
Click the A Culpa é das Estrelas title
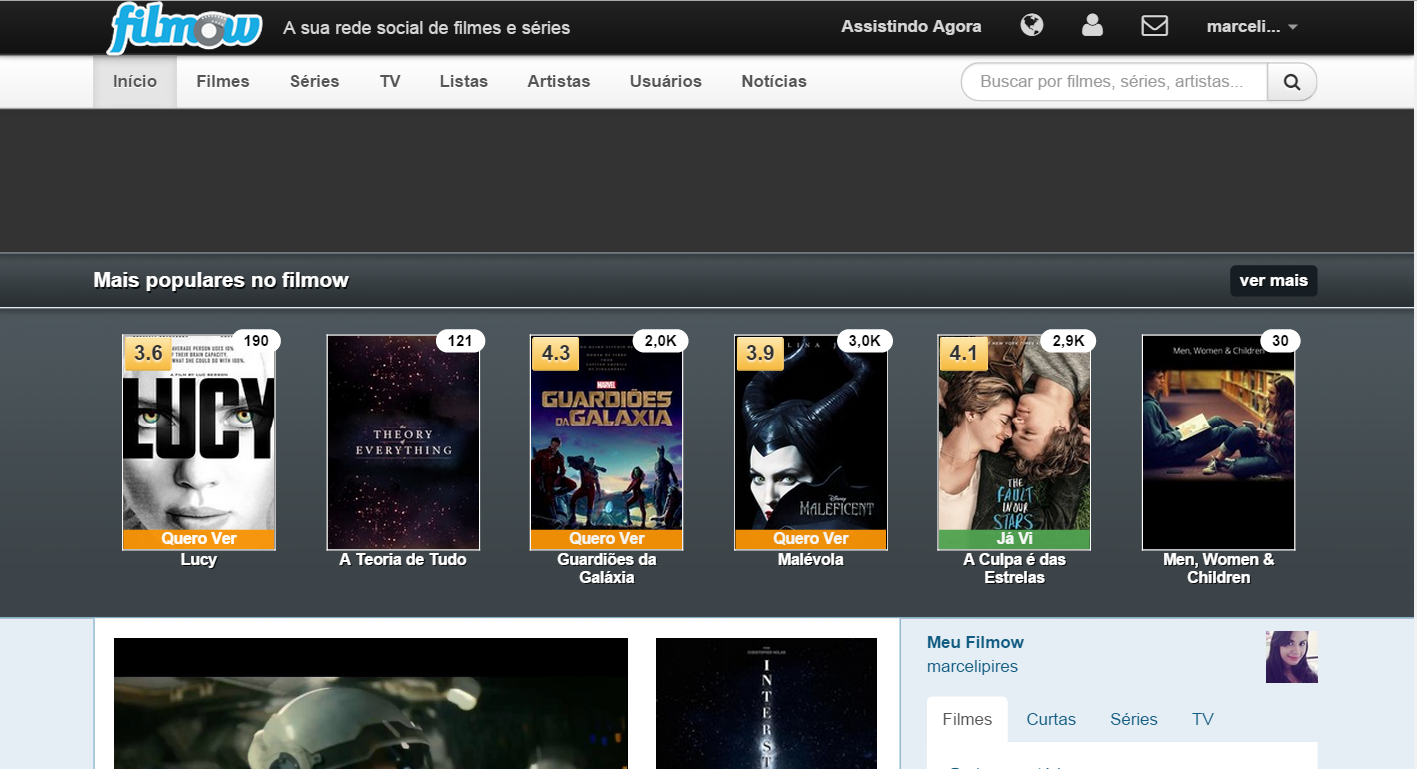[1015, 569]
